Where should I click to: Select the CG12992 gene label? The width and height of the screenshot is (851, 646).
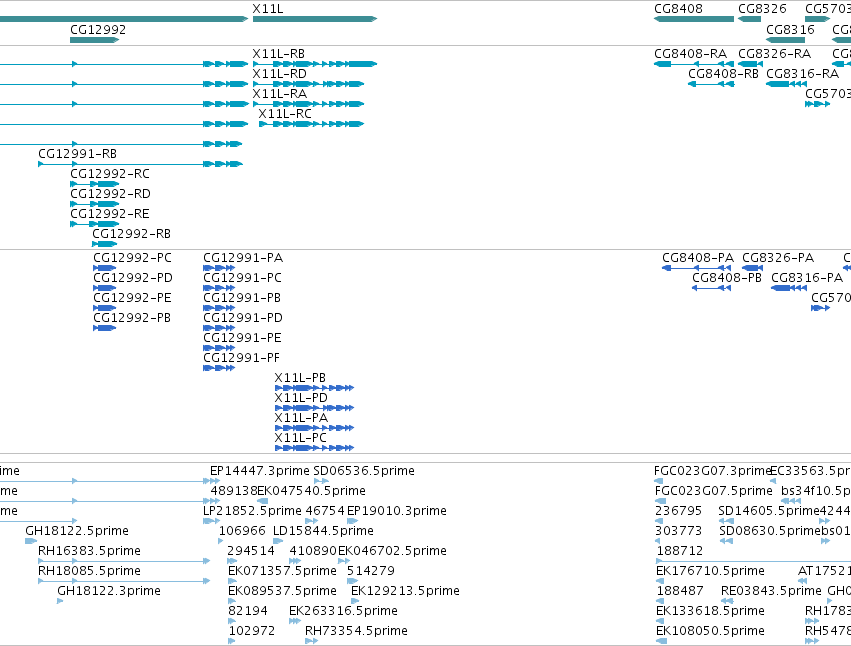point(98,29)
